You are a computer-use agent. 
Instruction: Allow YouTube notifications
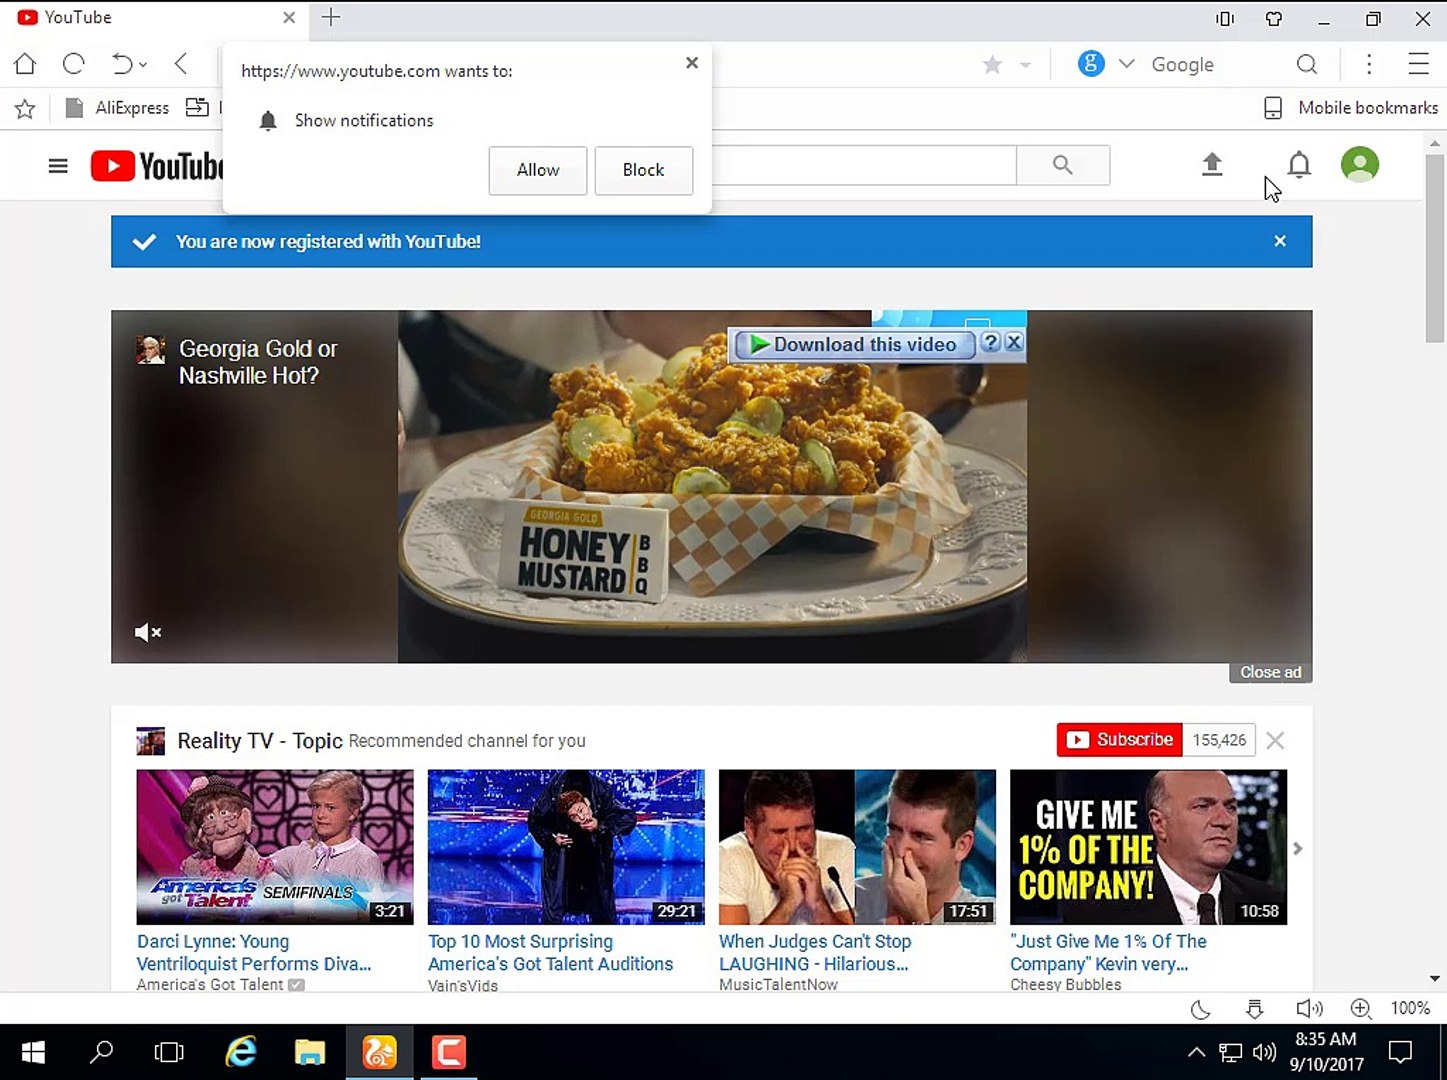point(538,170)
